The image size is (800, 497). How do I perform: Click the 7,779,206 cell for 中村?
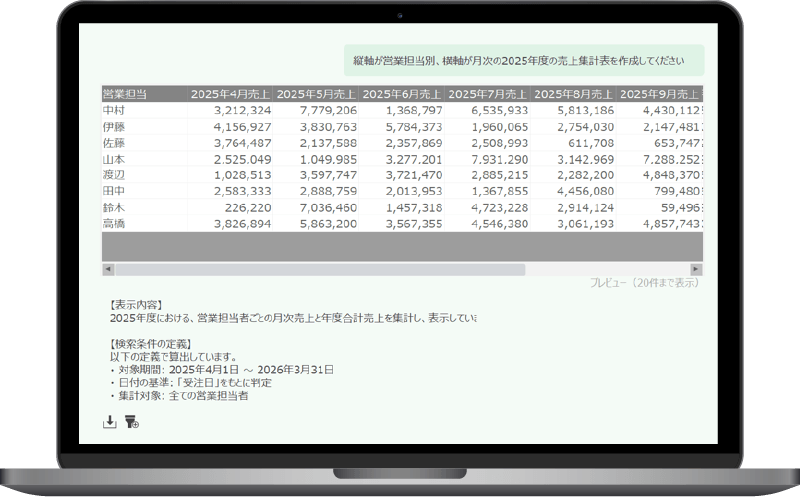316,110
